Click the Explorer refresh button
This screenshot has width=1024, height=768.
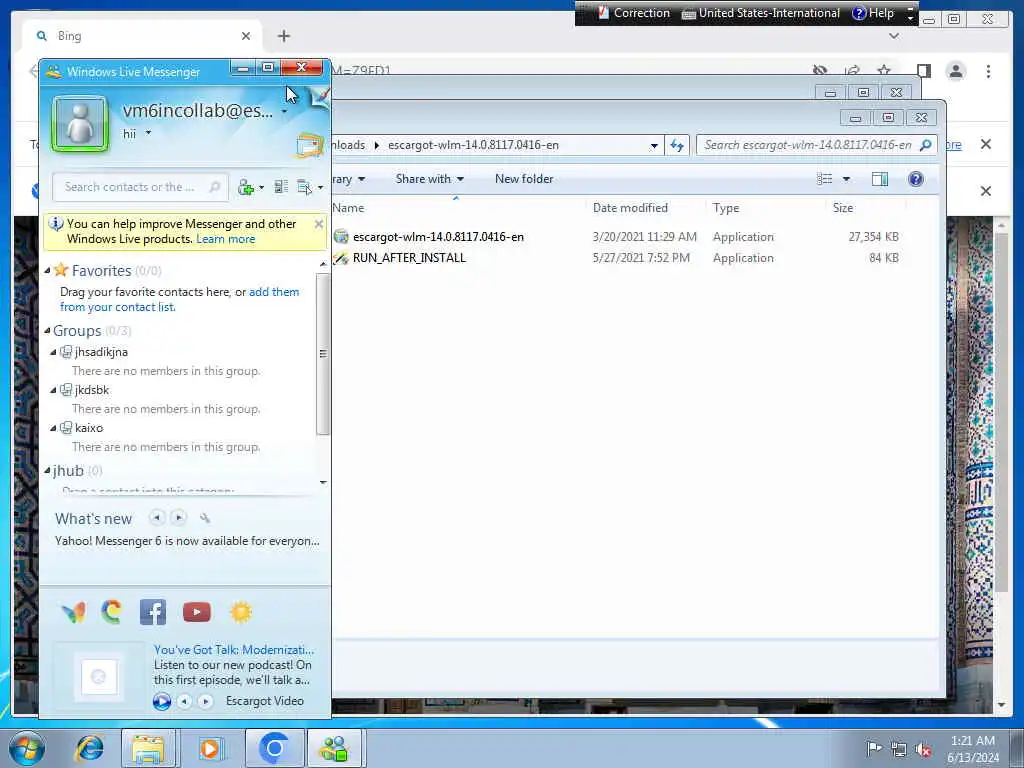(677, 146)
